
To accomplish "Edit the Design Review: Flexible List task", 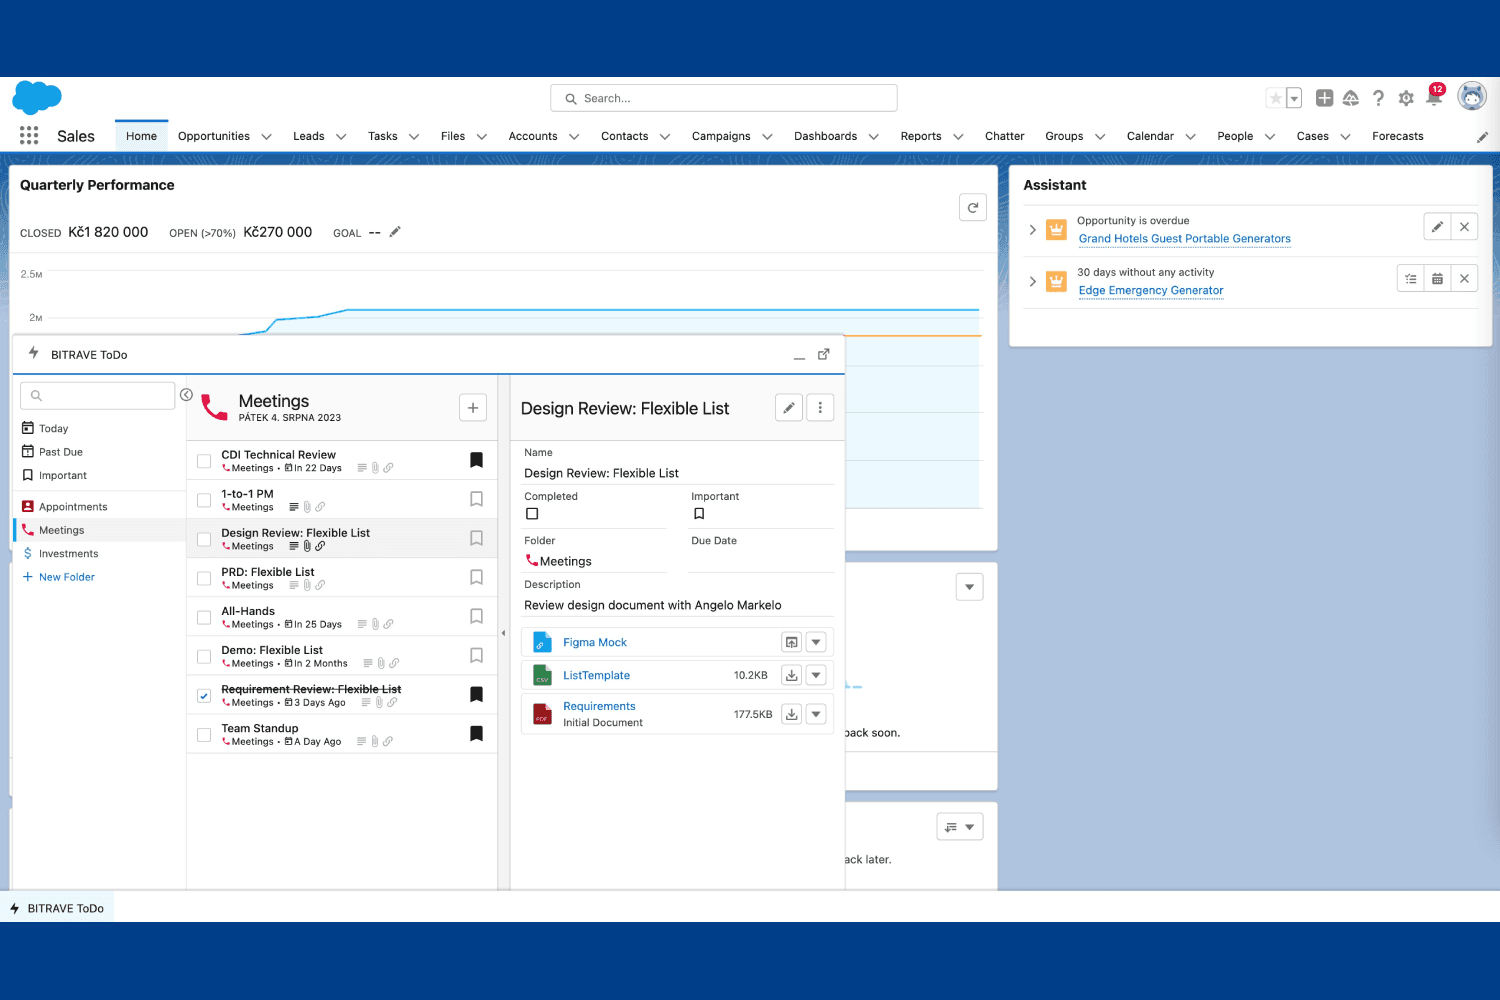I will [x=789, y=408].
